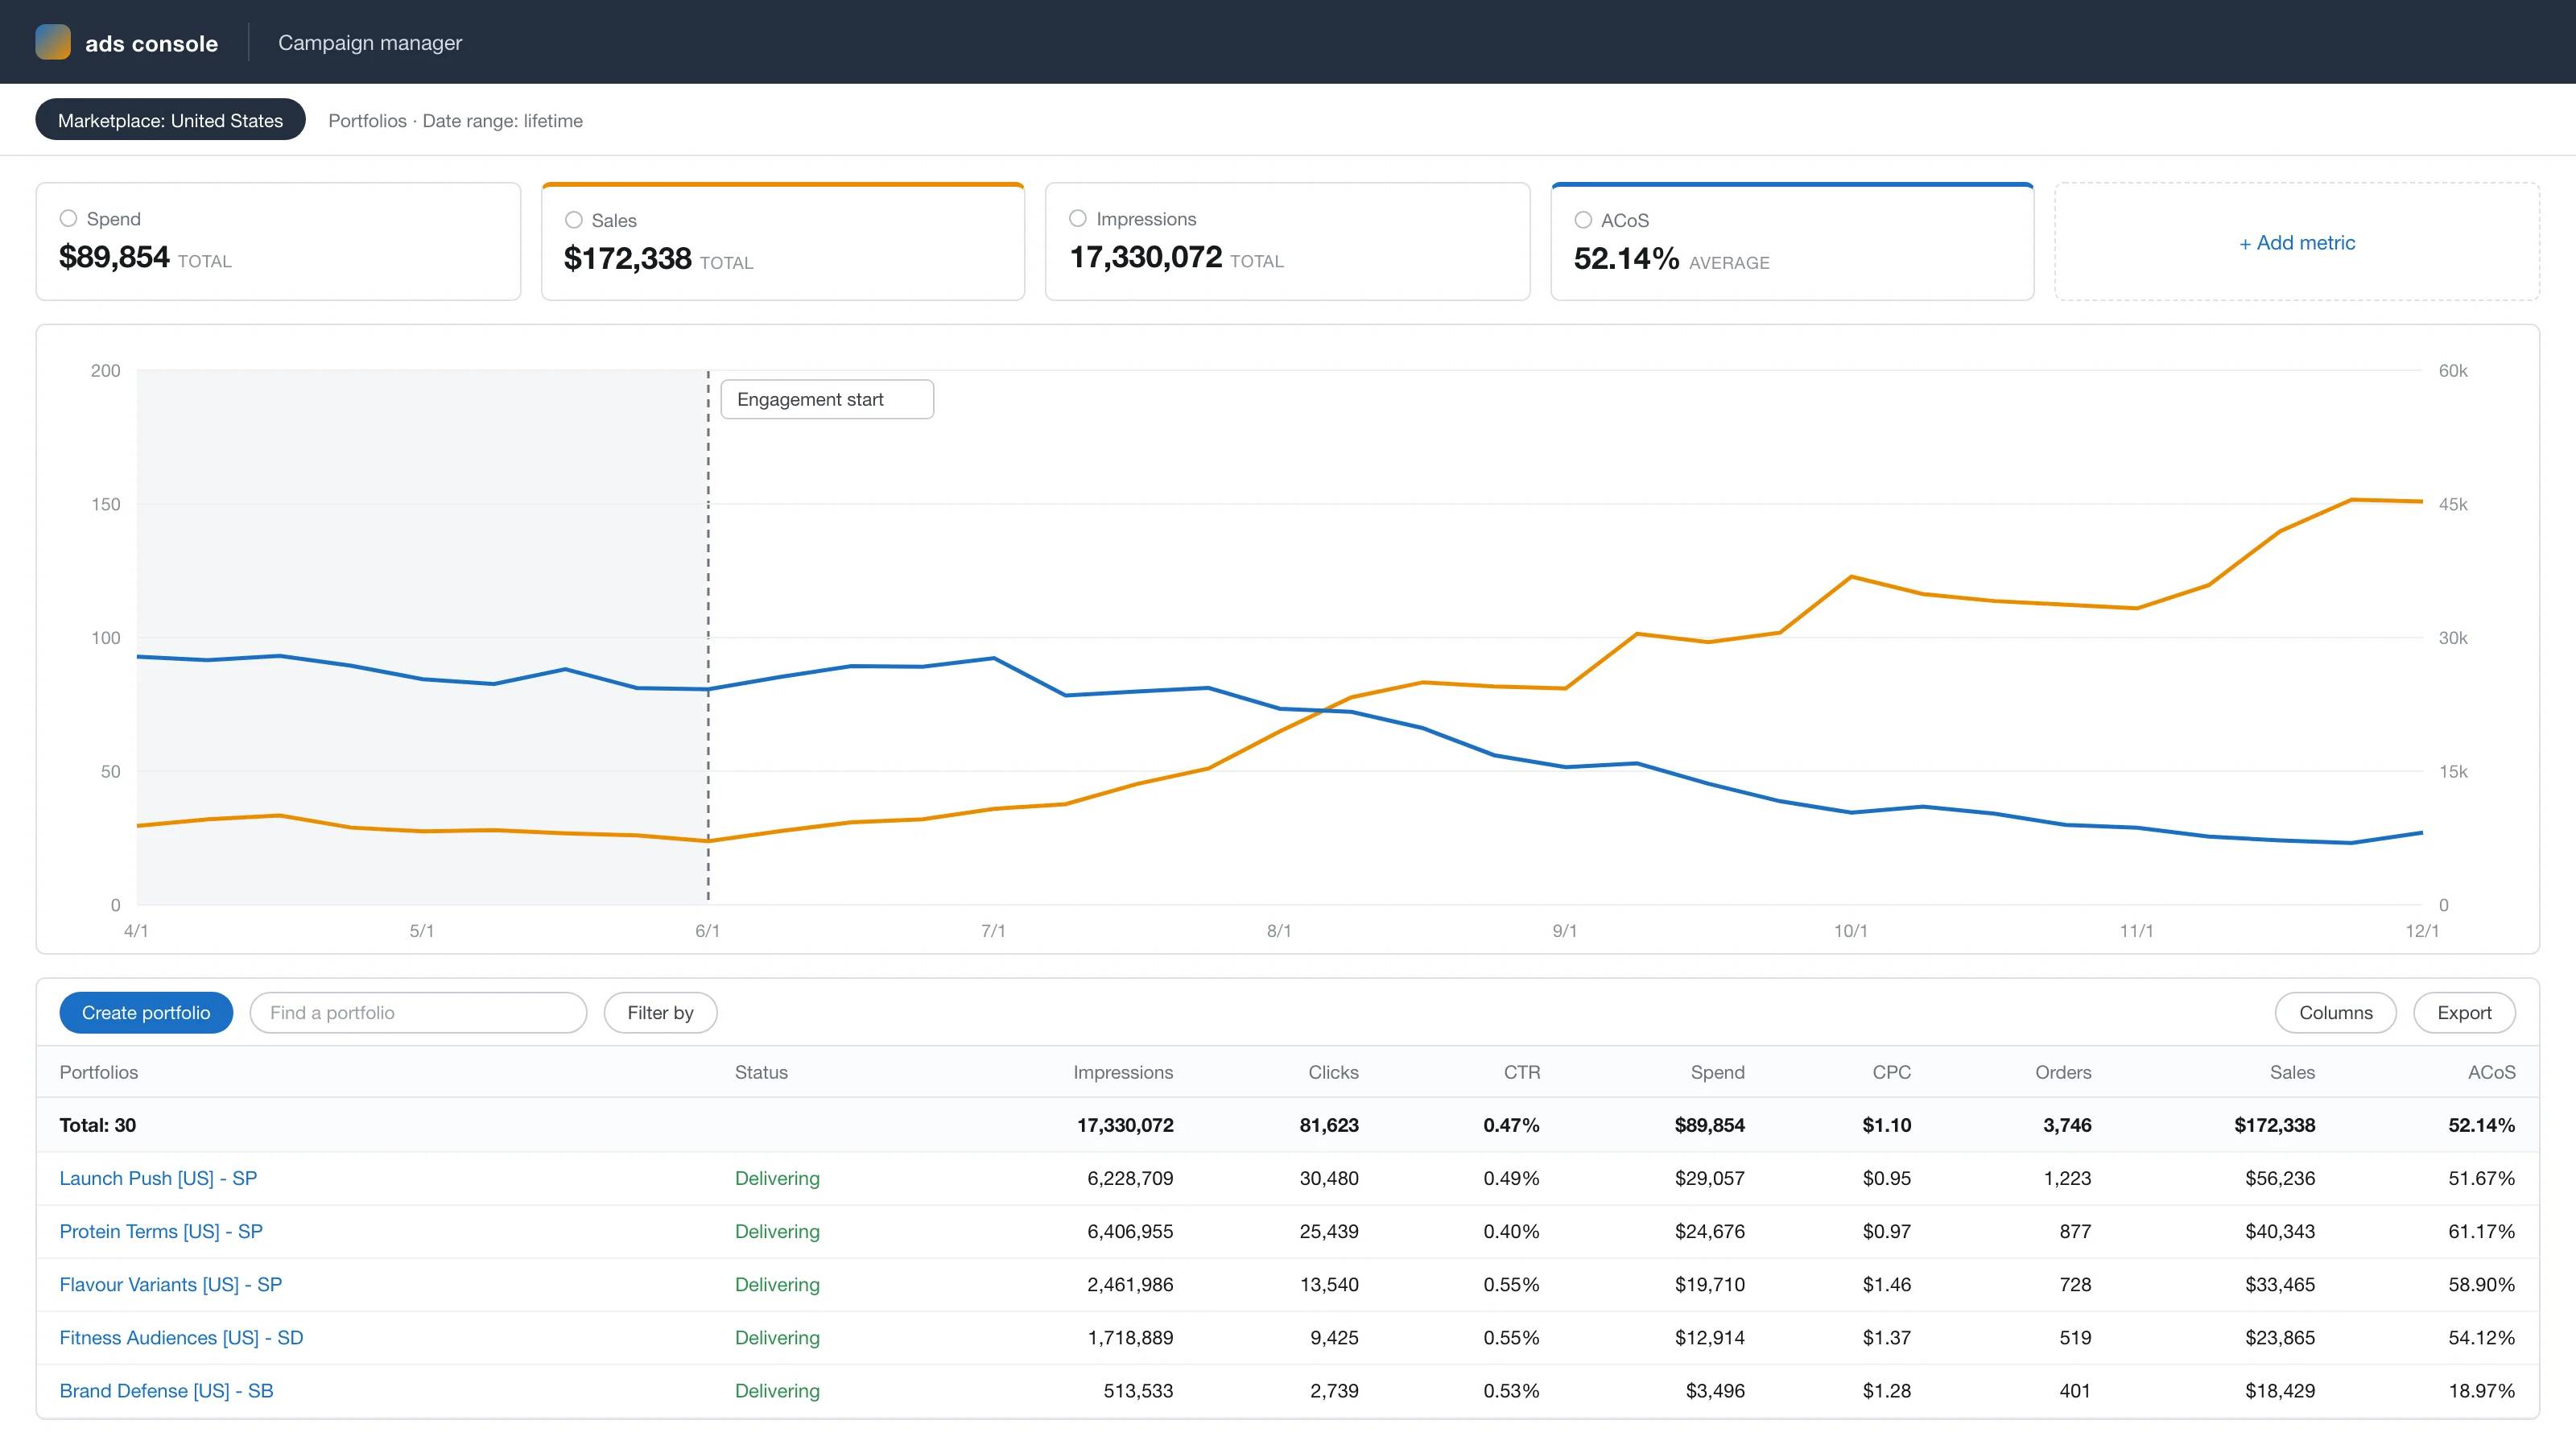Screen dimensions: 2576x1449
Task: Open Flavour Variants [US] - SP portfolio
Action: click(171, 1284)
